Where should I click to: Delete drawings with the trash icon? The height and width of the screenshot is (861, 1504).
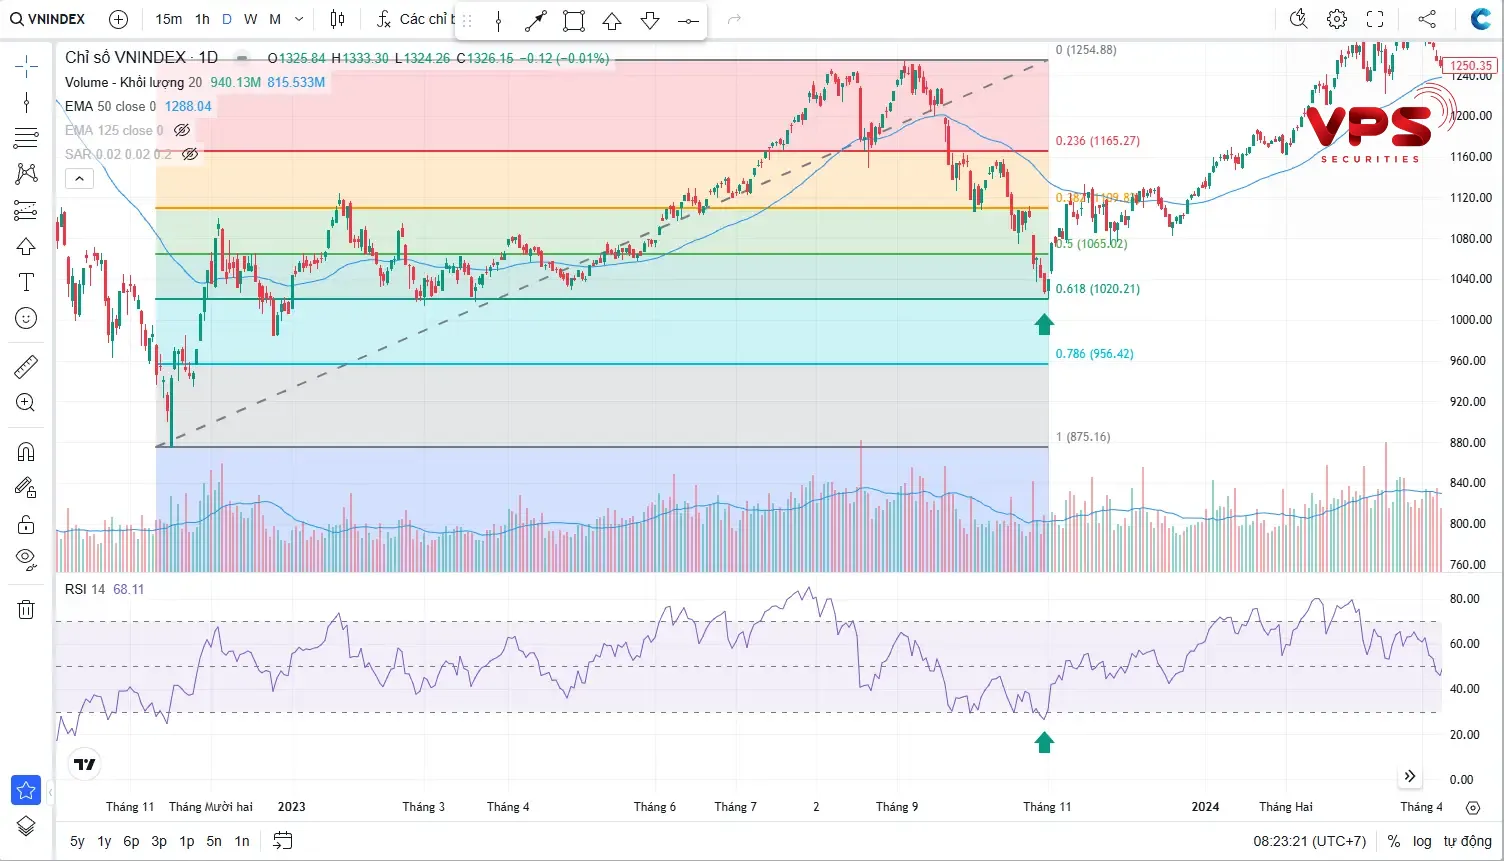pos(26,609)
